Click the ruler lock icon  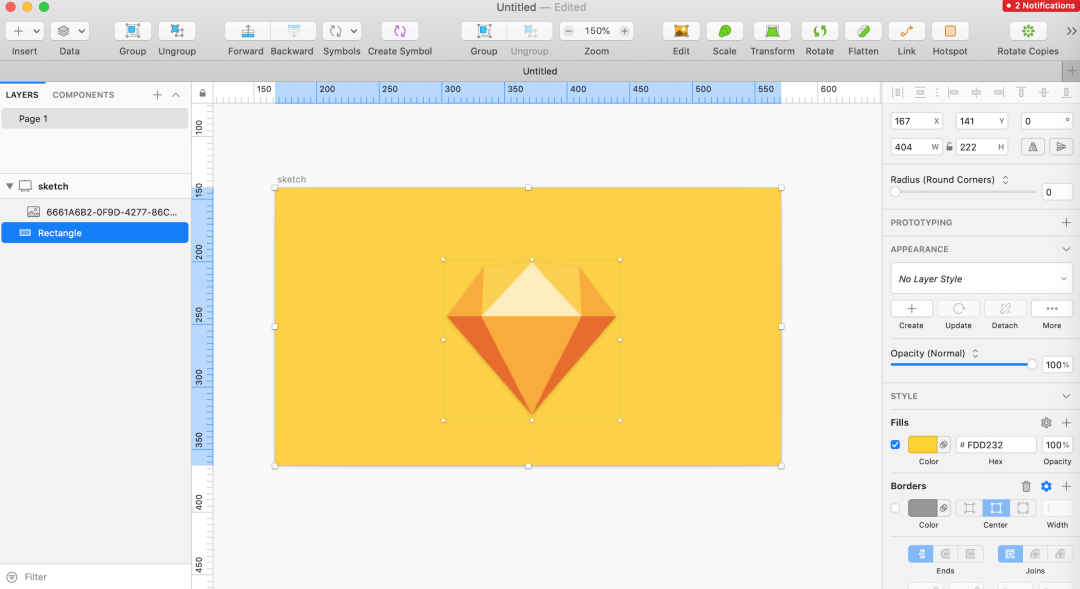click(x=202, y=93)
